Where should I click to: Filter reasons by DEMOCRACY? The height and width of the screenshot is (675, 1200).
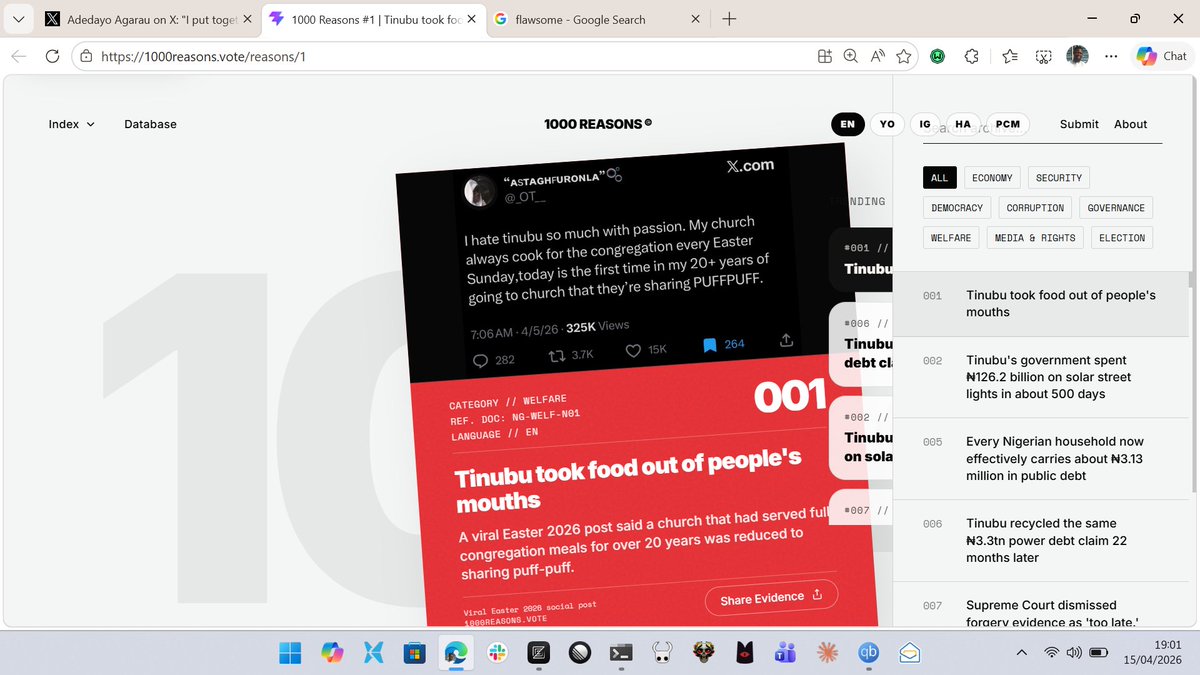(x=957, y=208)
